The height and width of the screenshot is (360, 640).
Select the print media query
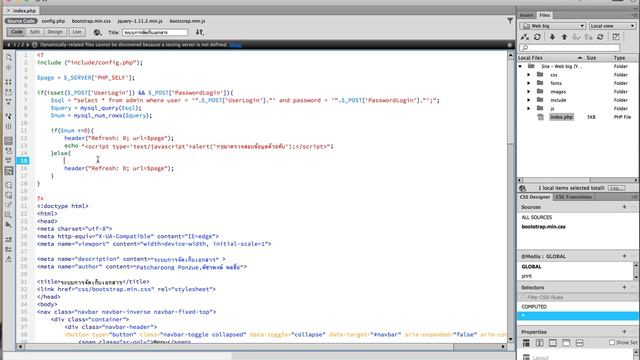[x=527, y=276]
